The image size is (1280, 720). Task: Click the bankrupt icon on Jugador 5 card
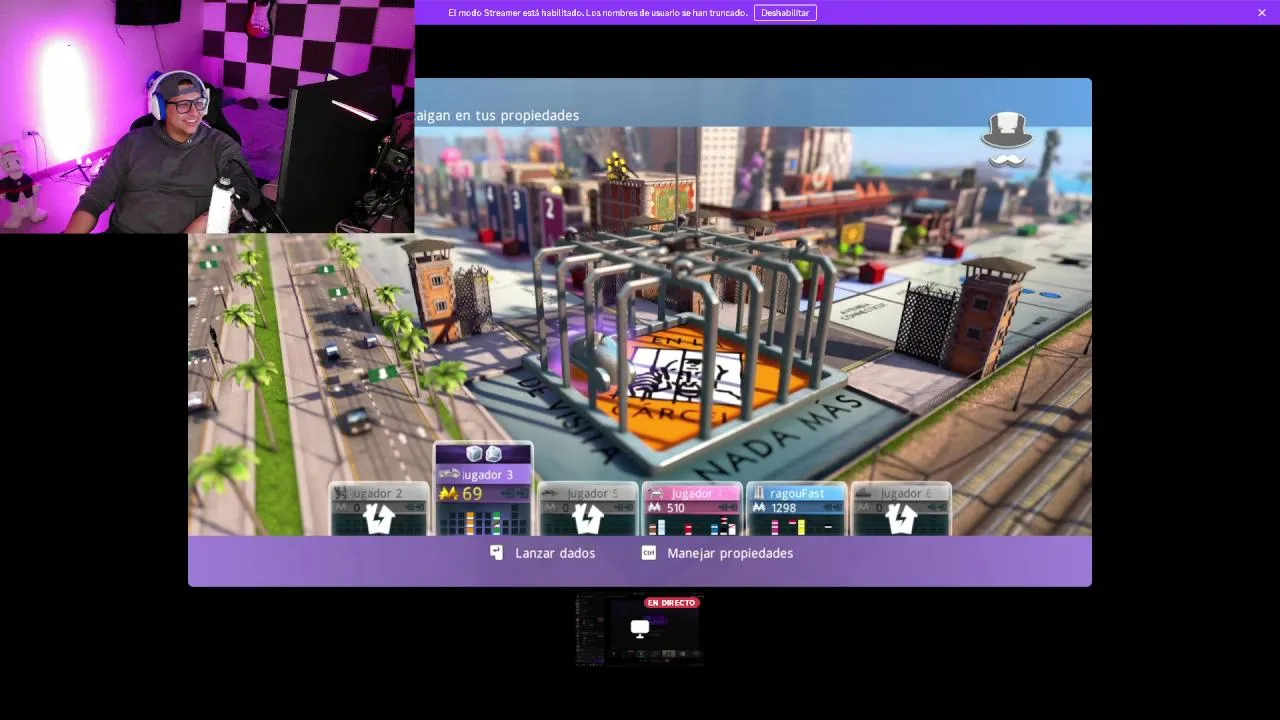[587, 518]
